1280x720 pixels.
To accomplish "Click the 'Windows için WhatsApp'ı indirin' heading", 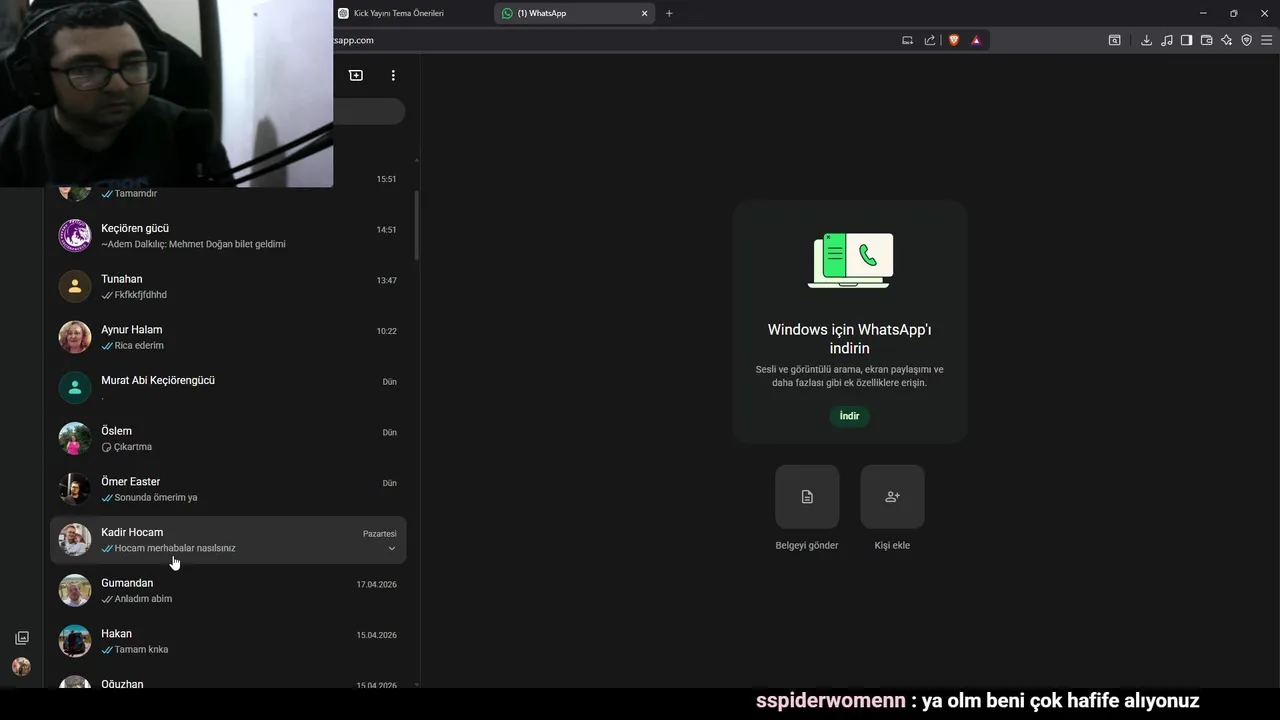I will (x=849, y=338).
